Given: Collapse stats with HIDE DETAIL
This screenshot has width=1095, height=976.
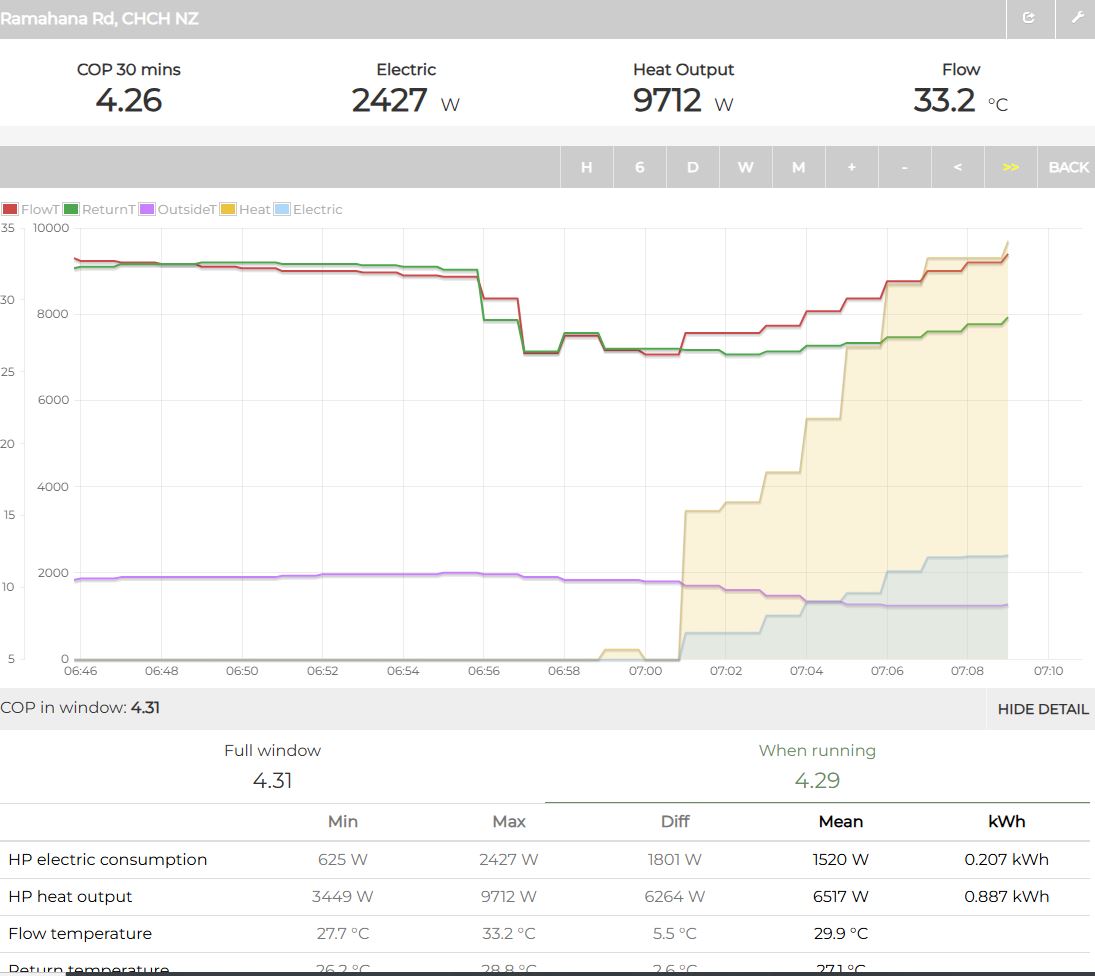Looking at the screenshot, I should pos(1042,709).
